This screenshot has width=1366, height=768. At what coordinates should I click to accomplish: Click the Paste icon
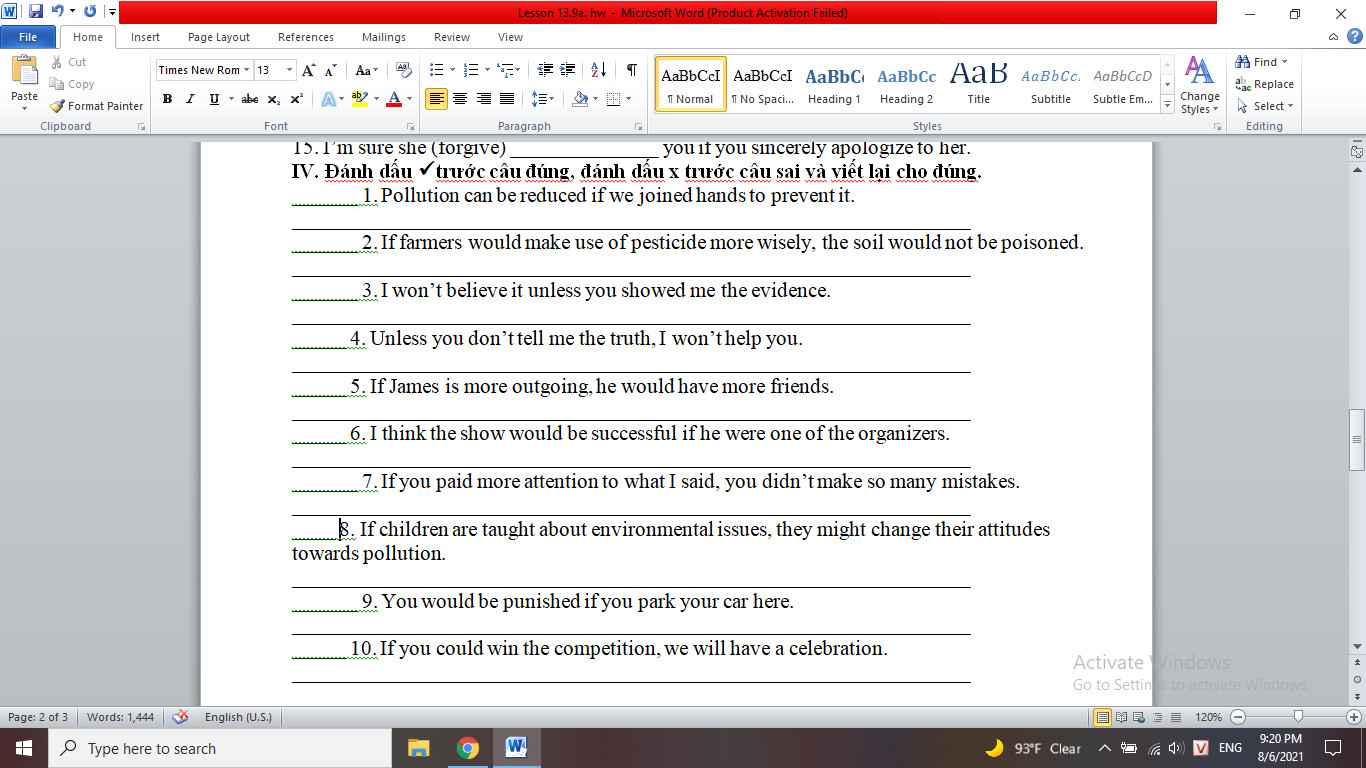pyautogui.click(x=24, y=73)
